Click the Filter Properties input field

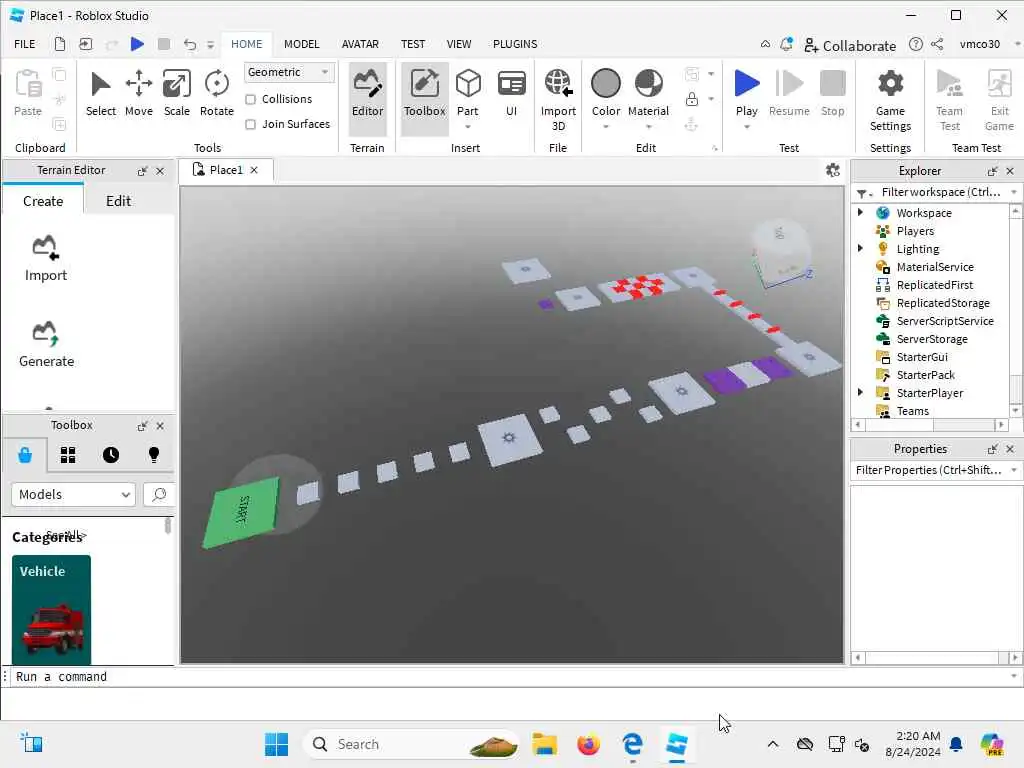(929, 470)
